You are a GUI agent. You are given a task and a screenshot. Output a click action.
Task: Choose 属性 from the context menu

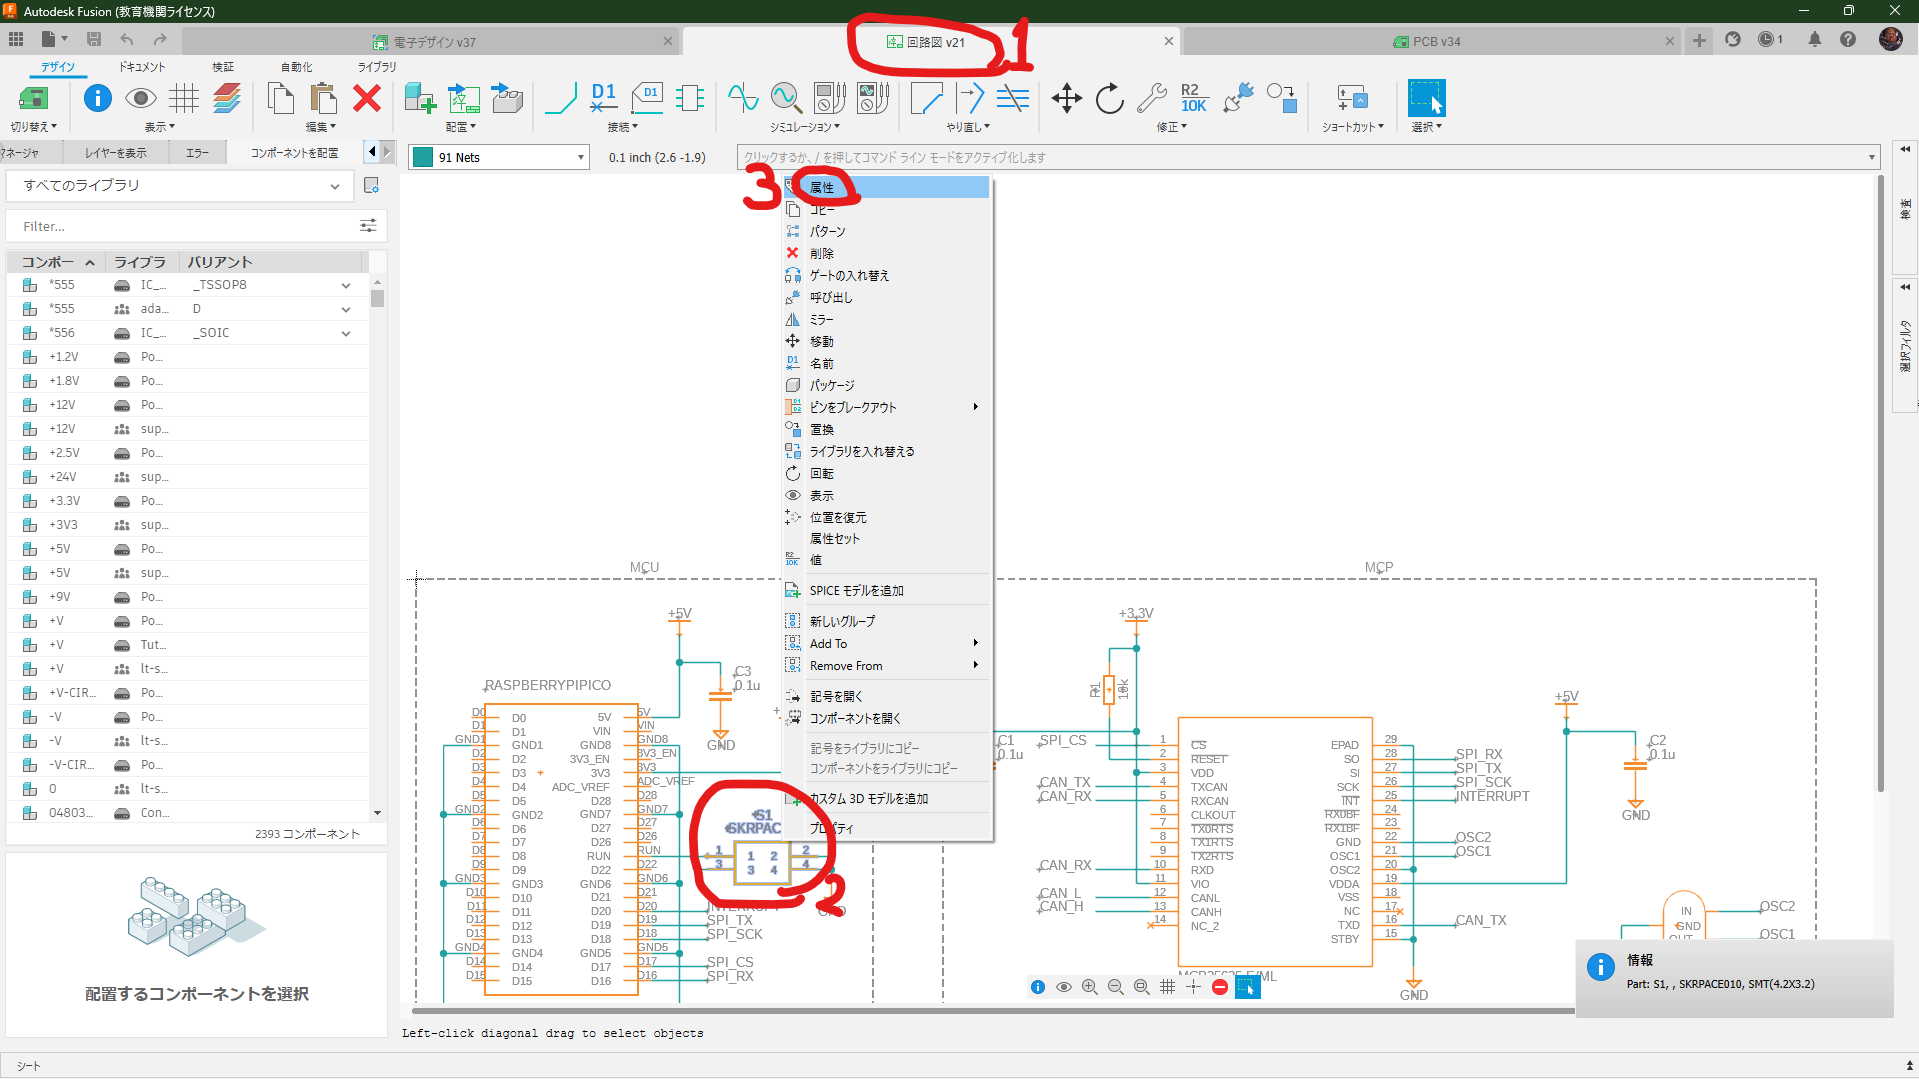pyautogui.click(x=822, y=188)
